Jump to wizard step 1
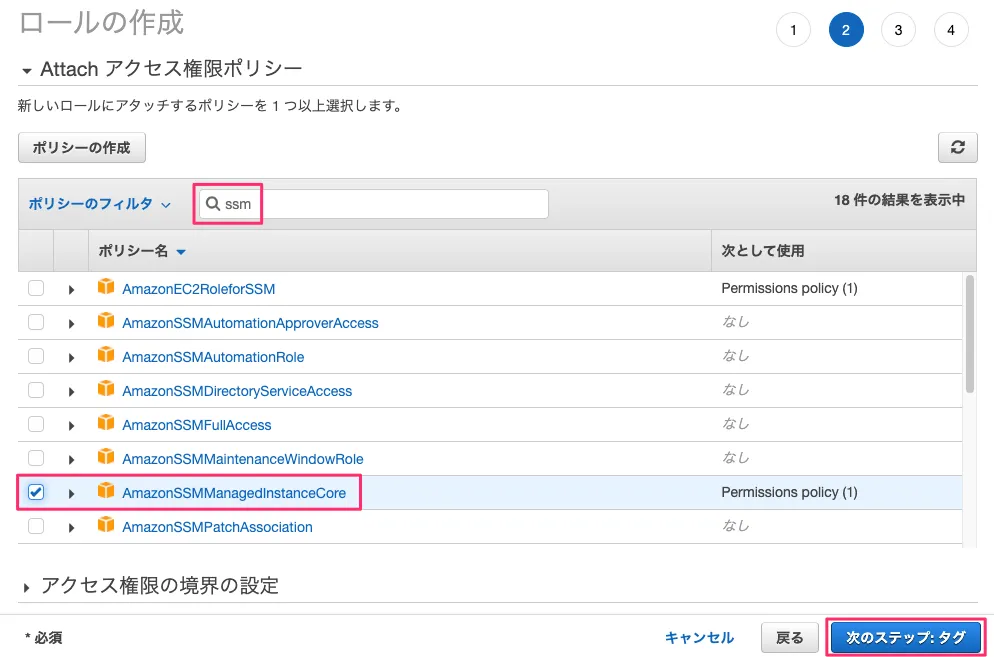Image resolution: width=994 pixels, height=657 pixels. pyautogui.click(x=793, y=30)
